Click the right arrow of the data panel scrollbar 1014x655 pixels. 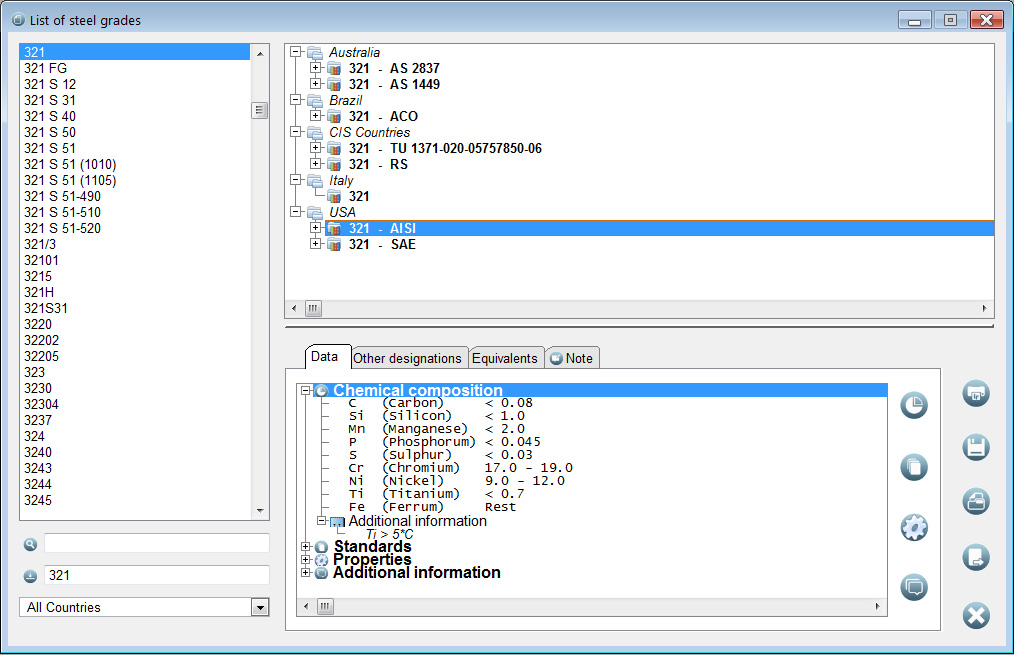878,607
